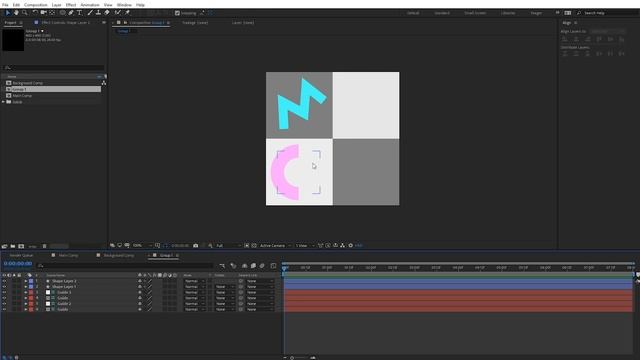Click the Frame Blending enable icon in timeline
640x360 pixels.
tap(253, 266)
